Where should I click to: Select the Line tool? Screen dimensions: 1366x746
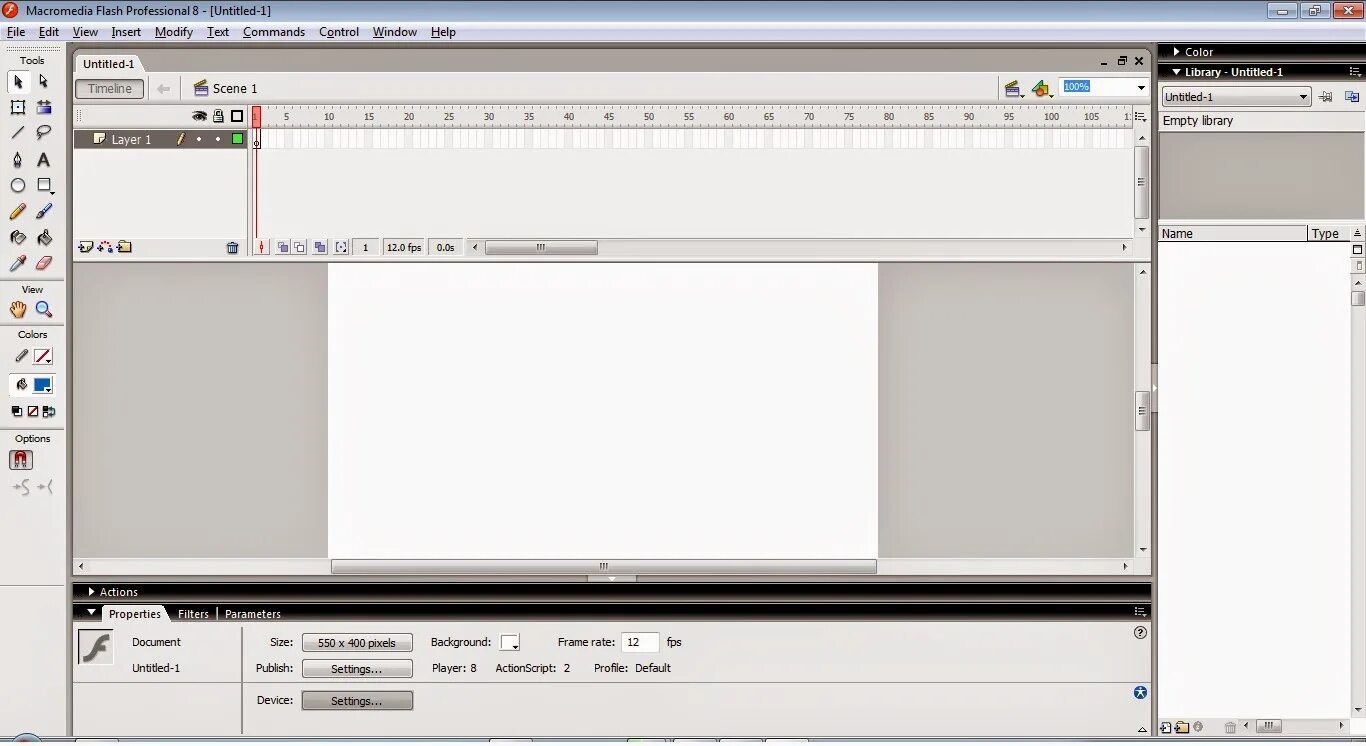pyautogui.click(x=18, y=133)
